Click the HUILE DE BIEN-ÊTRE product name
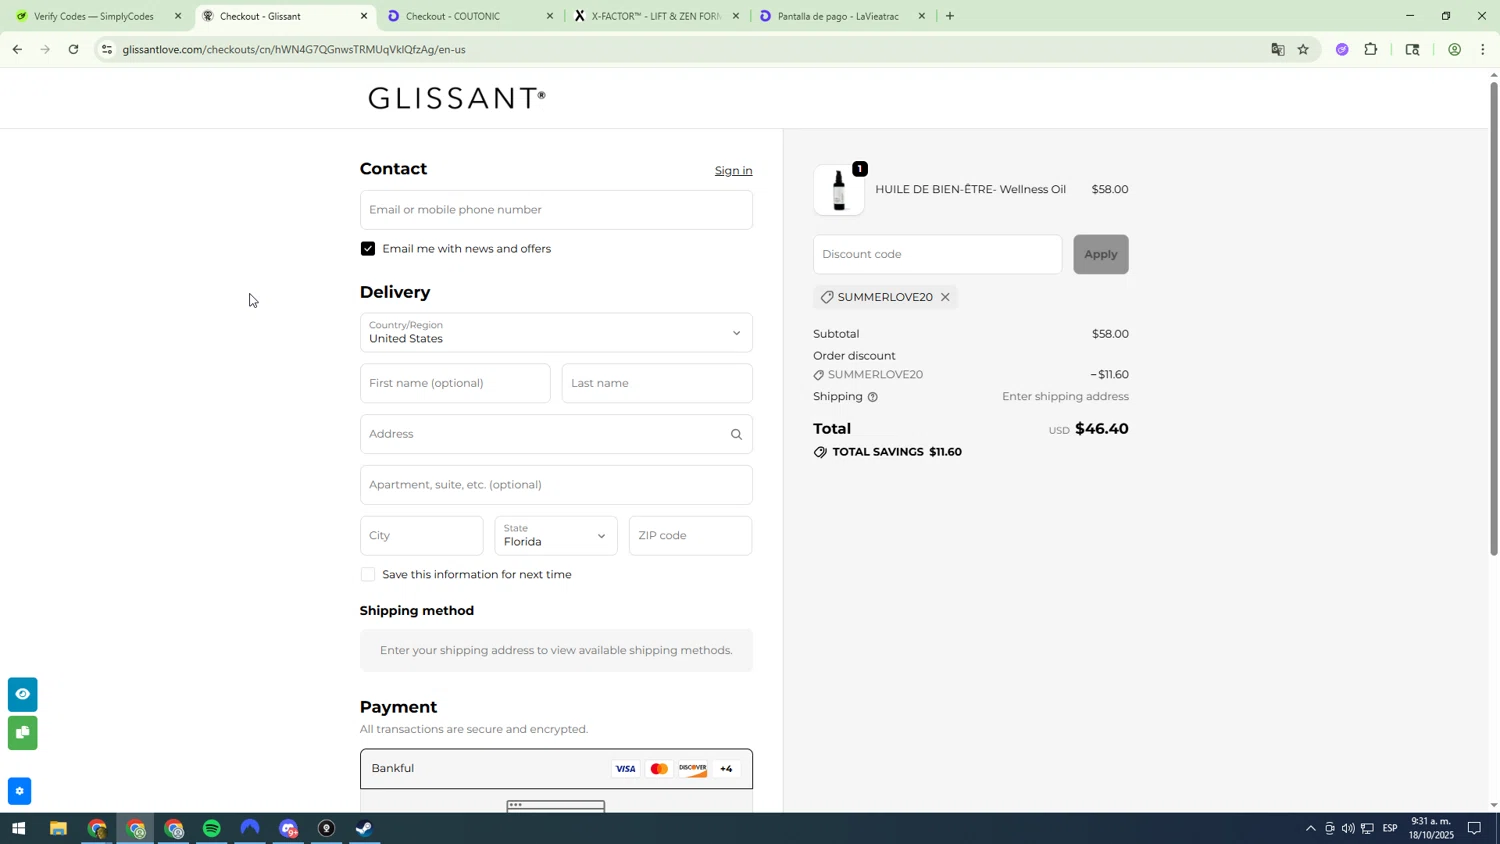This screenshot has height=844, width=1500. [x=970, y=190]
